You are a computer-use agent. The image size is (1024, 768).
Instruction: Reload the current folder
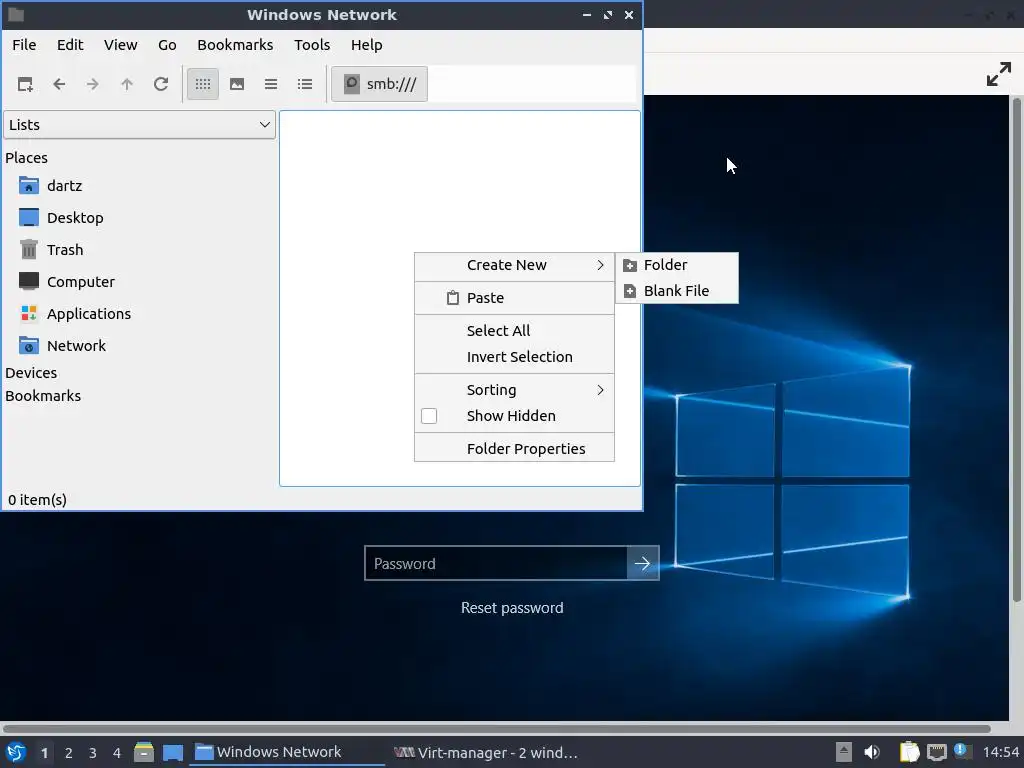click(x=161, y=84)
